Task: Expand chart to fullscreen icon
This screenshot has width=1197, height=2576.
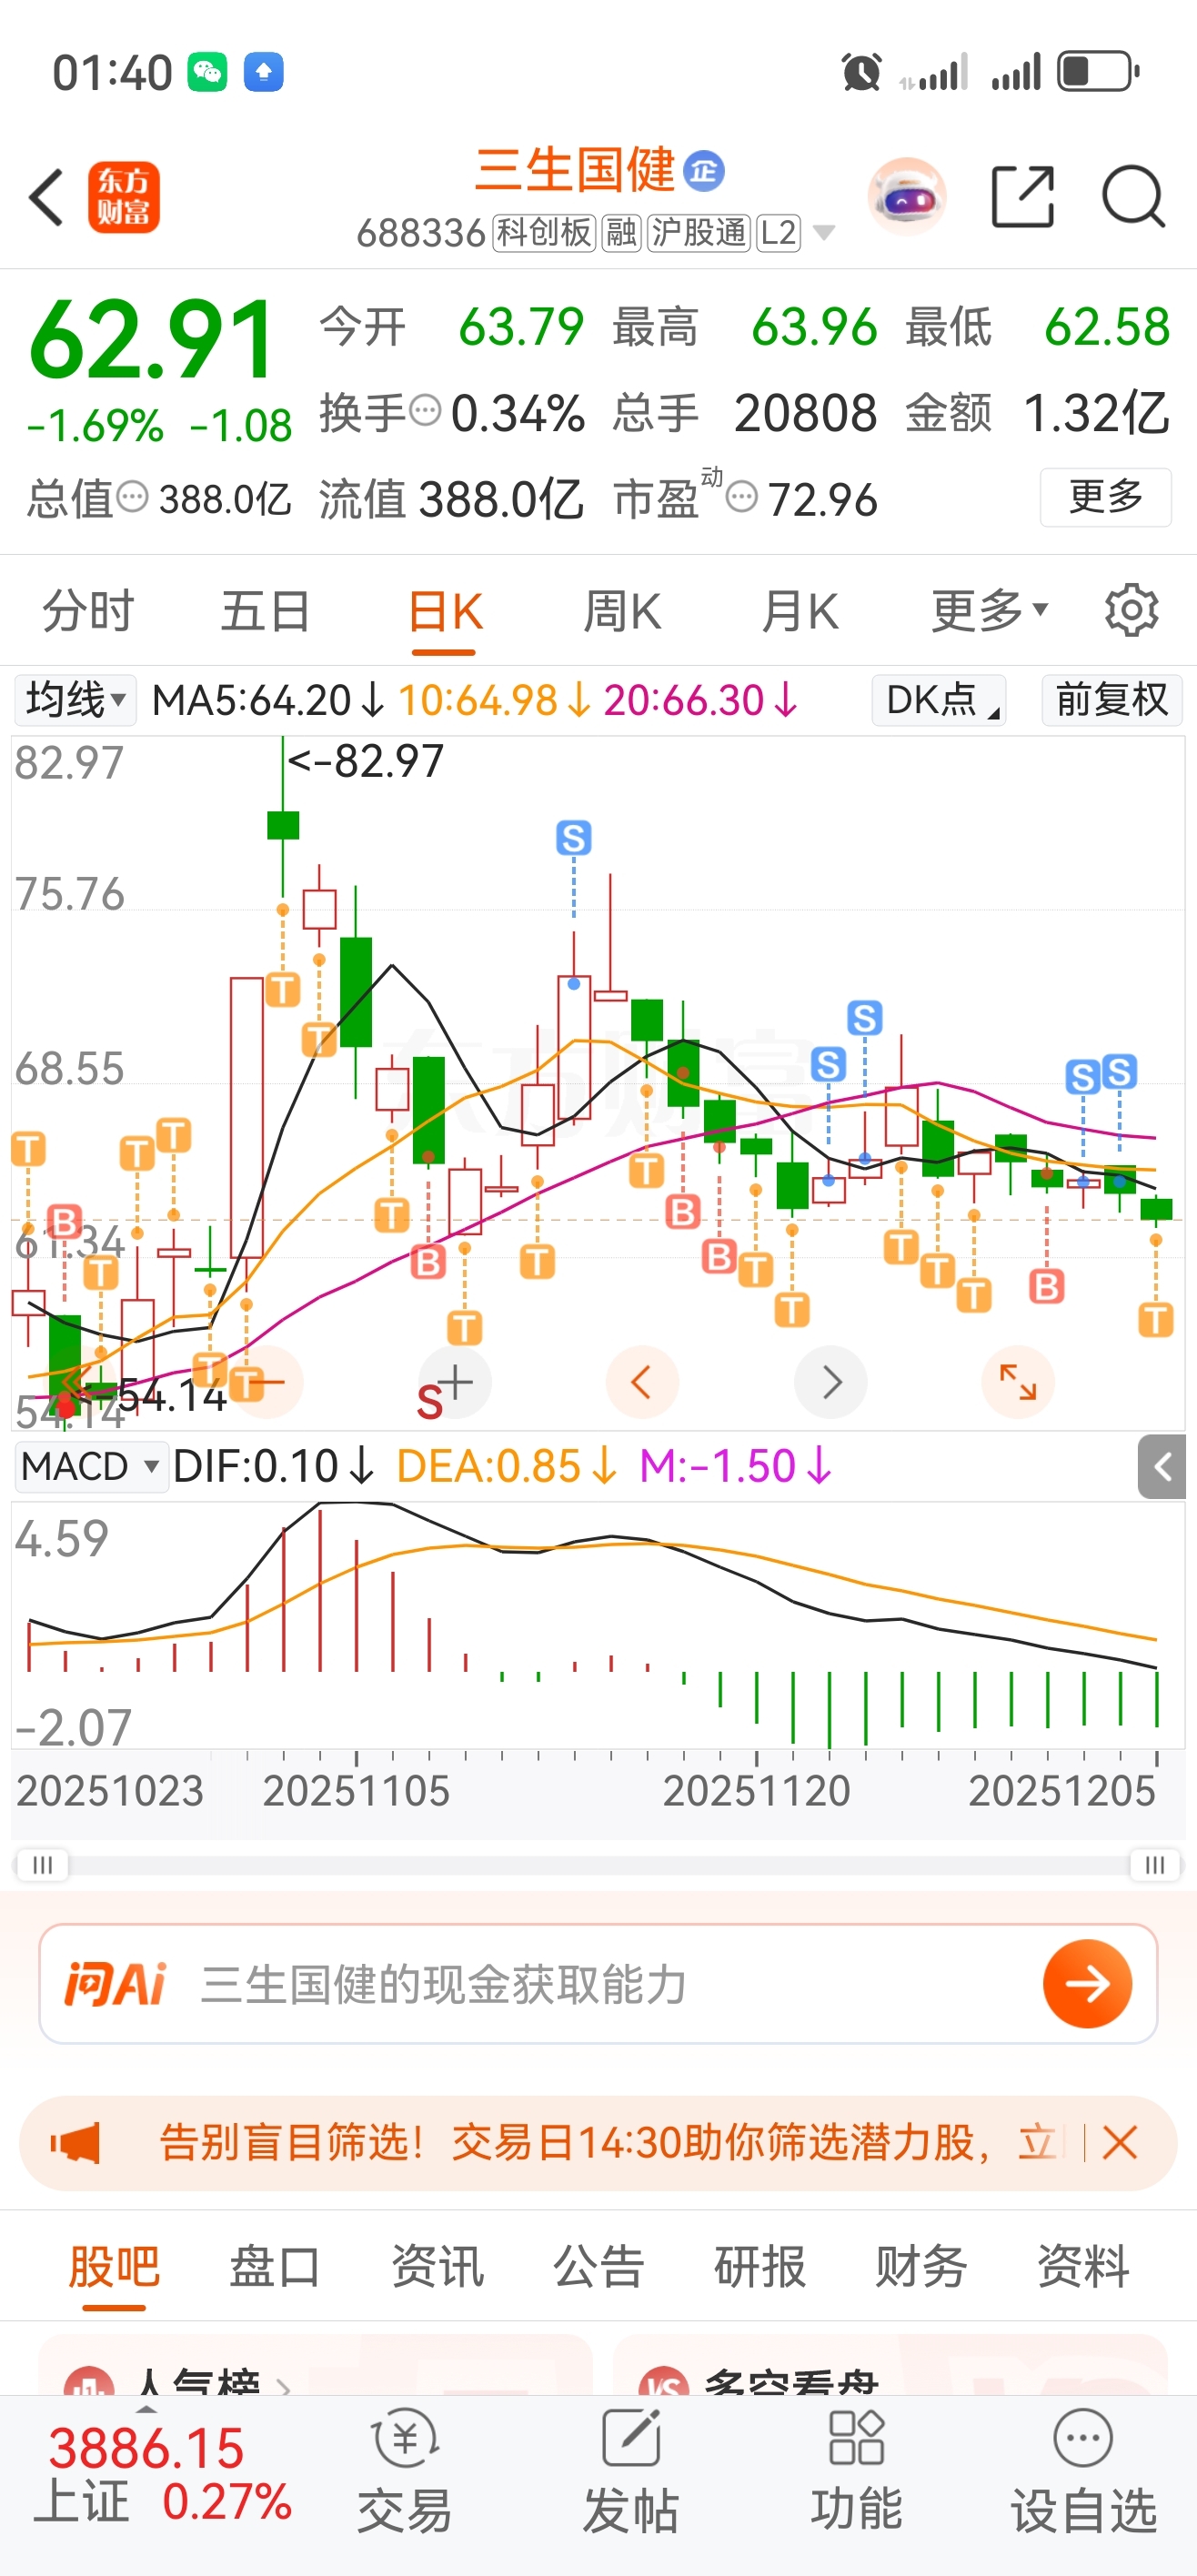Action: tap(1018, 1383)
